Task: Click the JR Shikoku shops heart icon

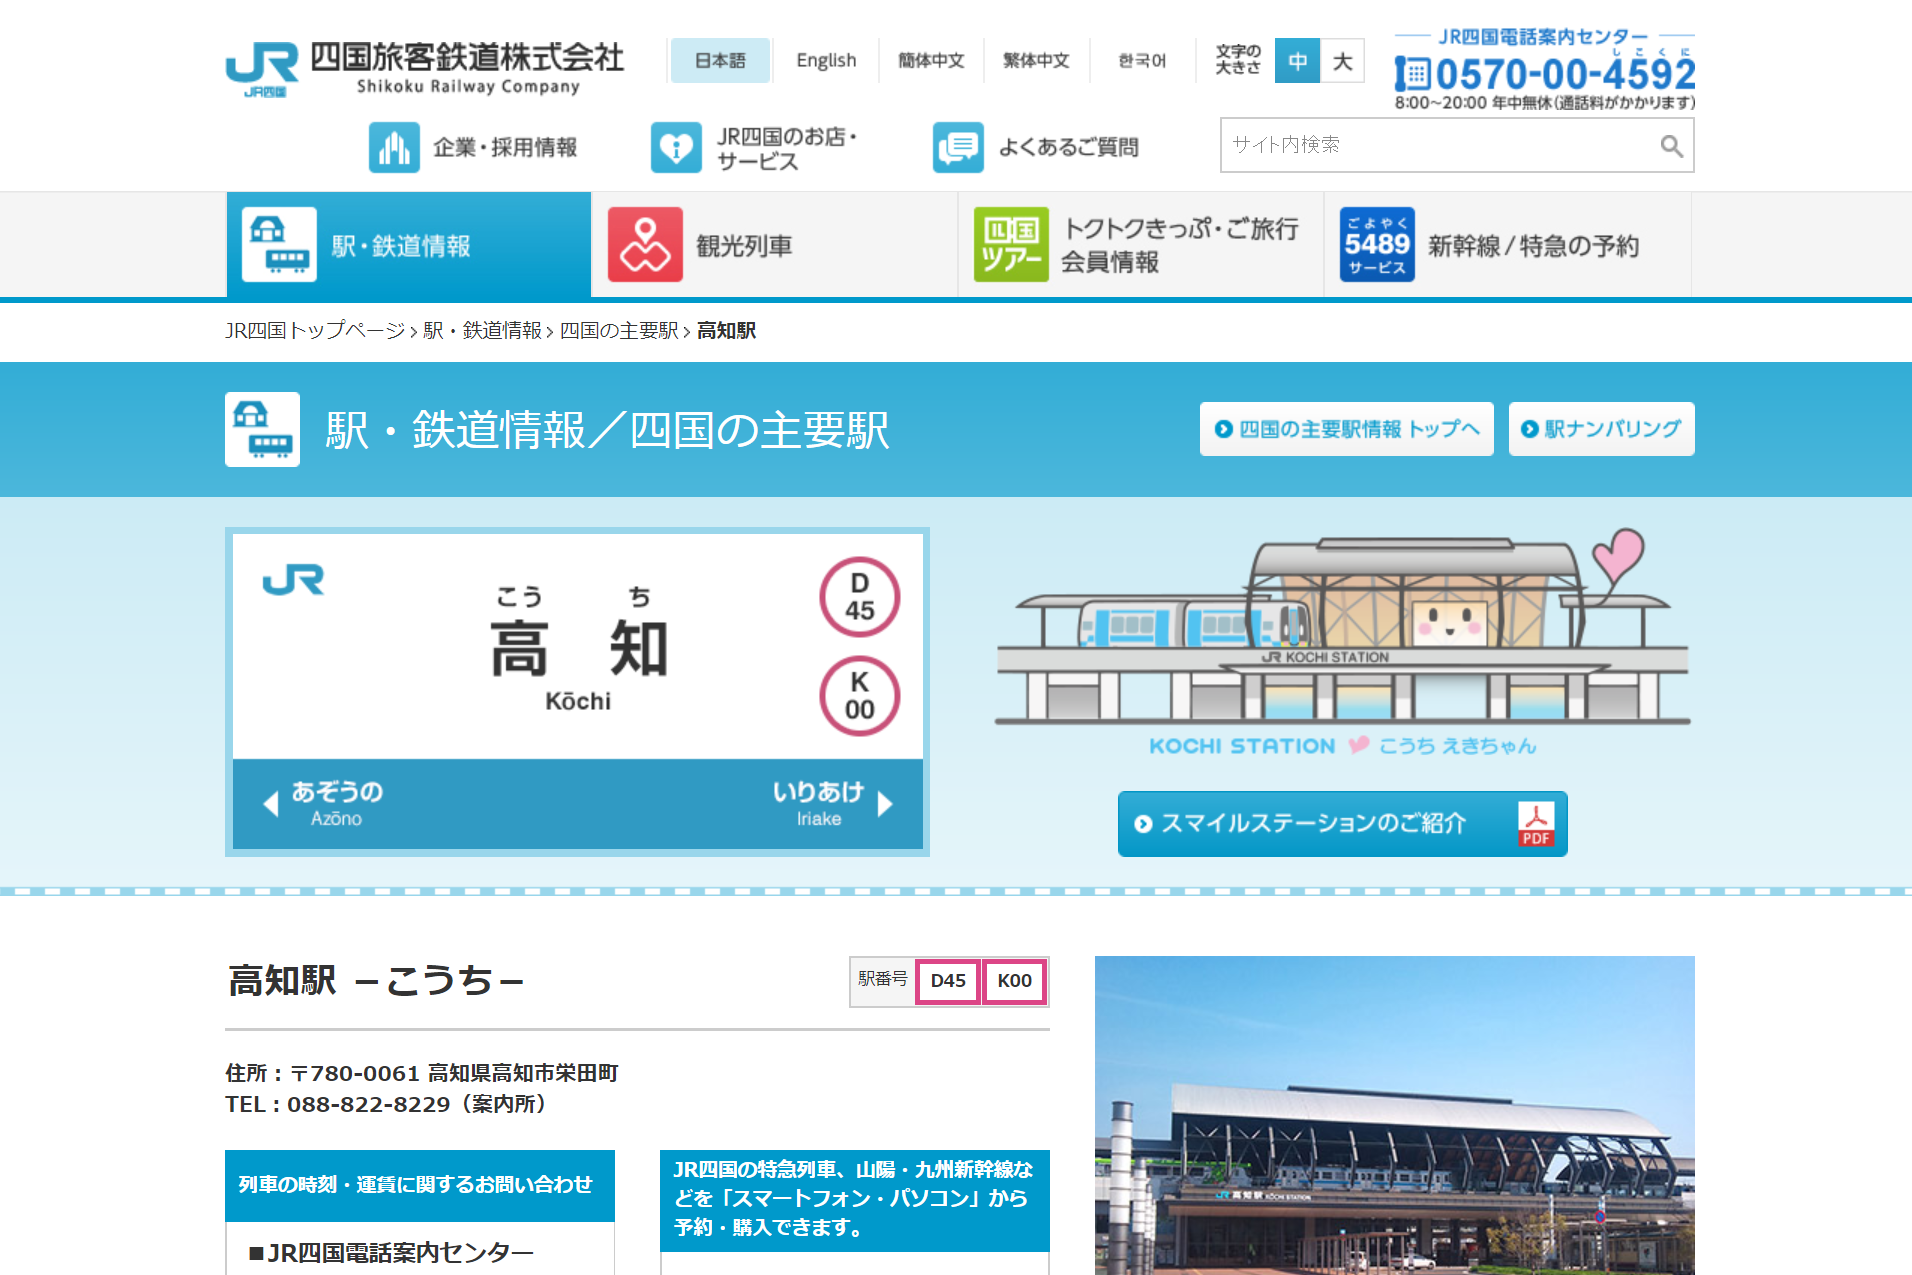Action: [676, 147]
